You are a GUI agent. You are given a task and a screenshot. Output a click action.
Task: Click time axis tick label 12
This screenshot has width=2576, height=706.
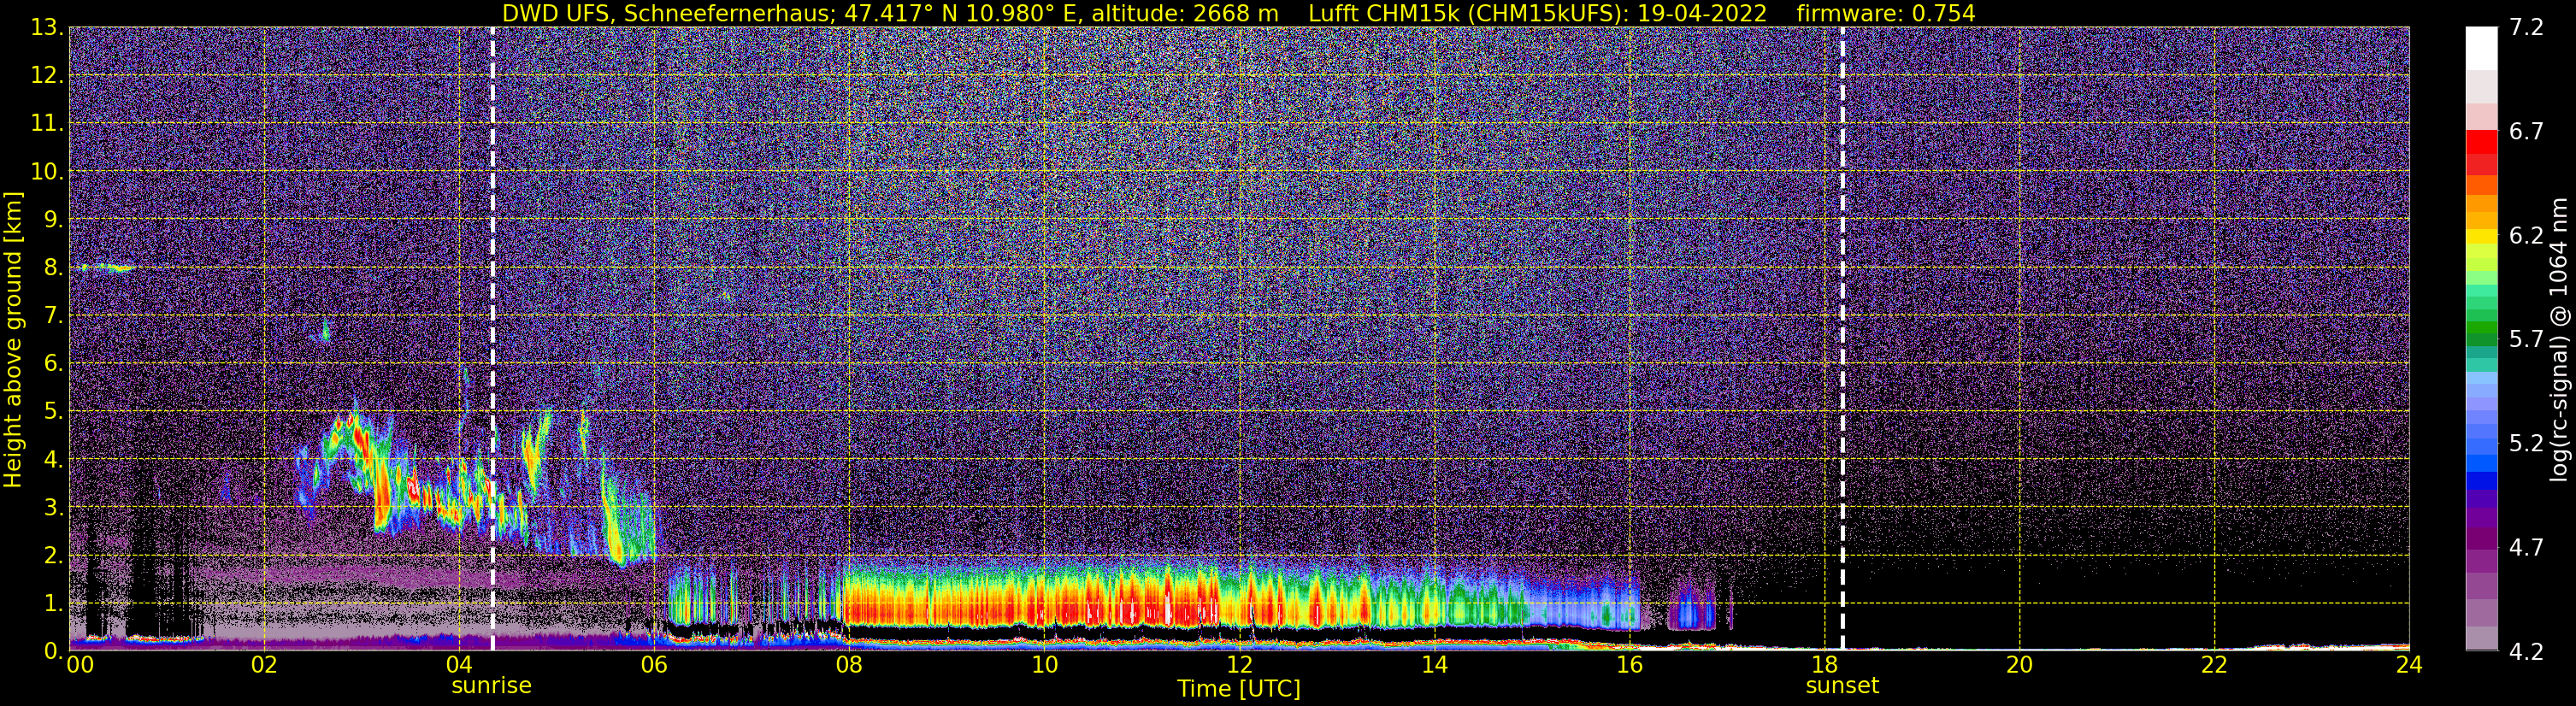click(x=1239, y=666)
